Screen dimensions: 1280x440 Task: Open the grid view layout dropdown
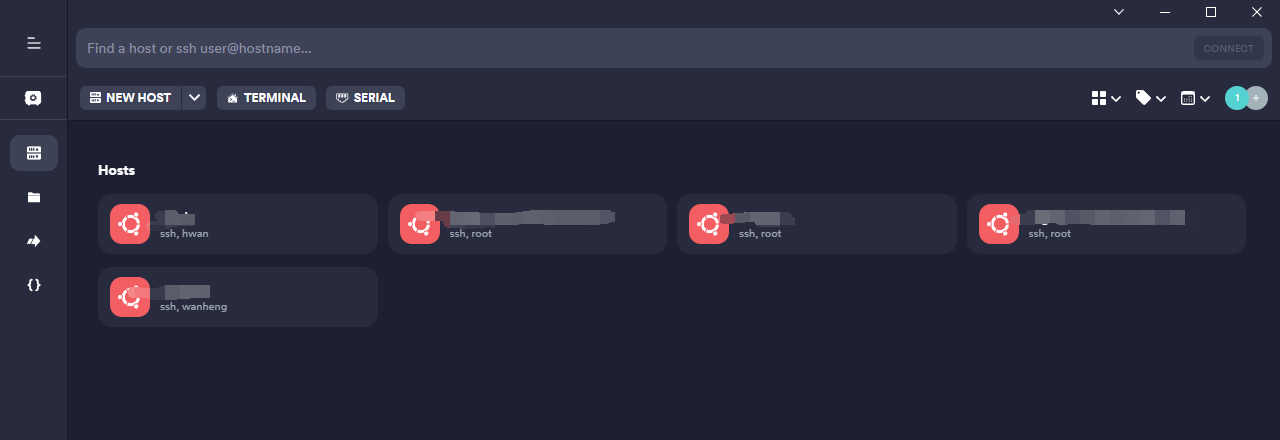tap(1106, 98)
